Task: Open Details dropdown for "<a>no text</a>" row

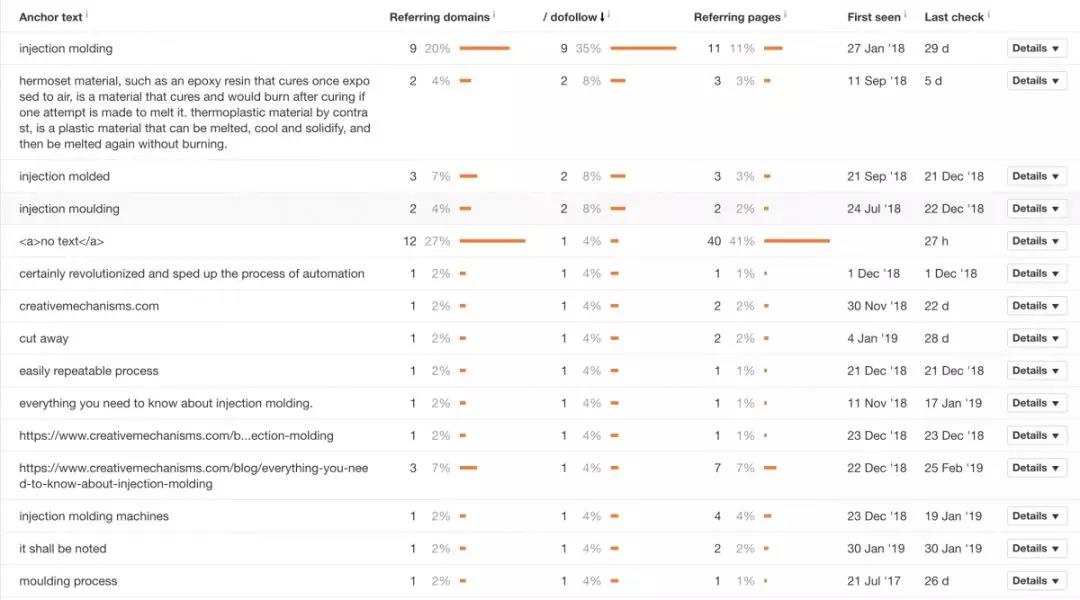Action: [x=1036, y=241]
